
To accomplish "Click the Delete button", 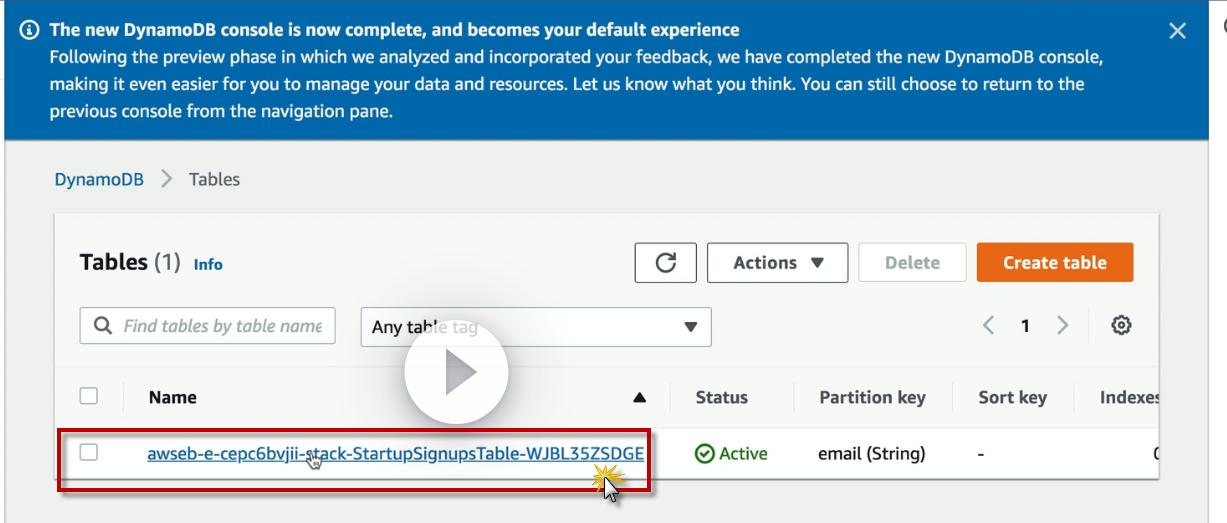I will [x=912, y=263].
